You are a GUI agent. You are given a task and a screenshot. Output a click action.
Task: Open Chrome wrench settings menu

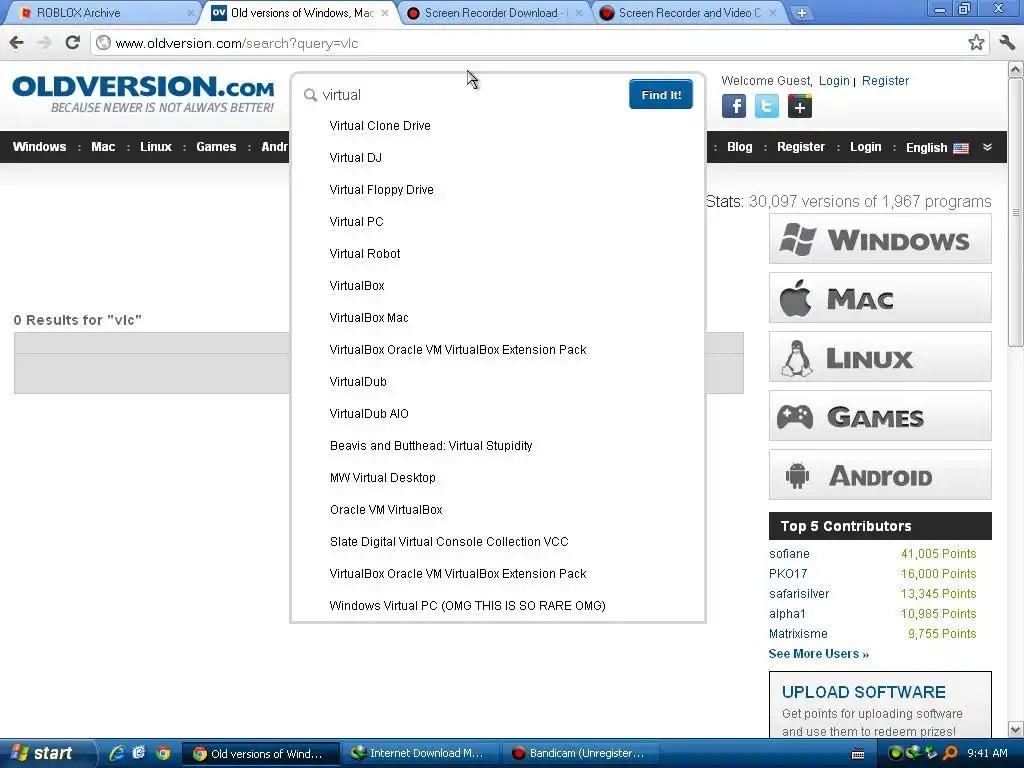[1007, 43]
